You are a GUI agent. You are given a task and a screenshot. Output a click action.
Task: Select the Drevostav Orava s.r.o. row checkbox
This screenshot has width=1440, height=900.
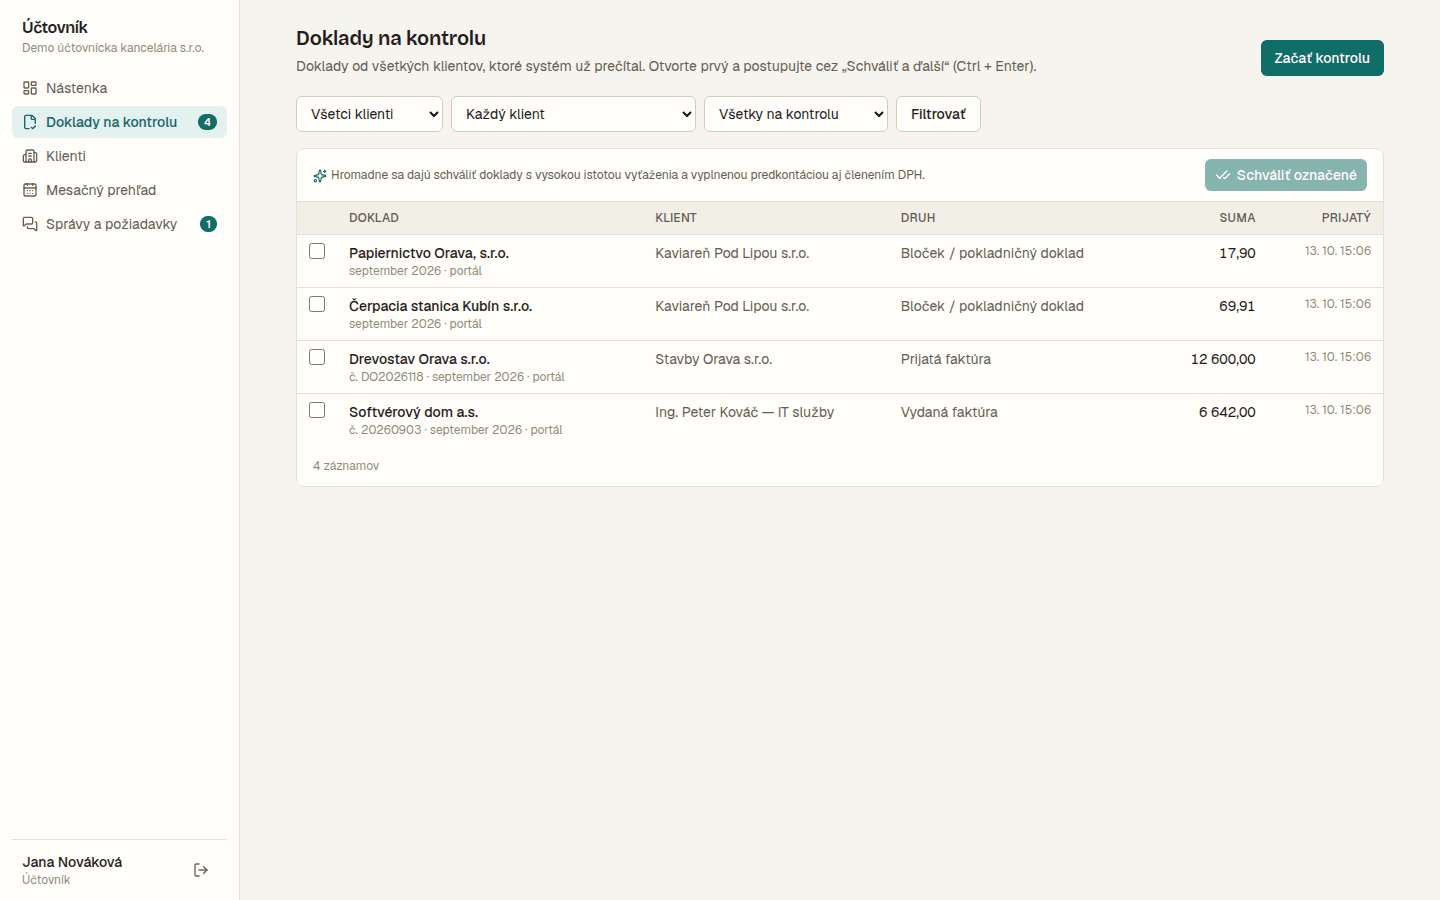(x=317, y=357)
